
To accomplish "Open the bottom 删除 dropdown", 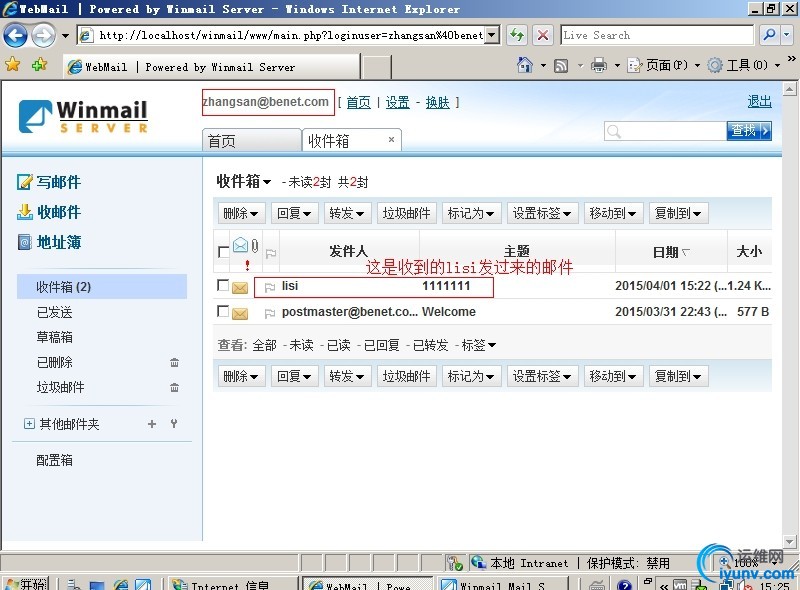I will (241, 376).
